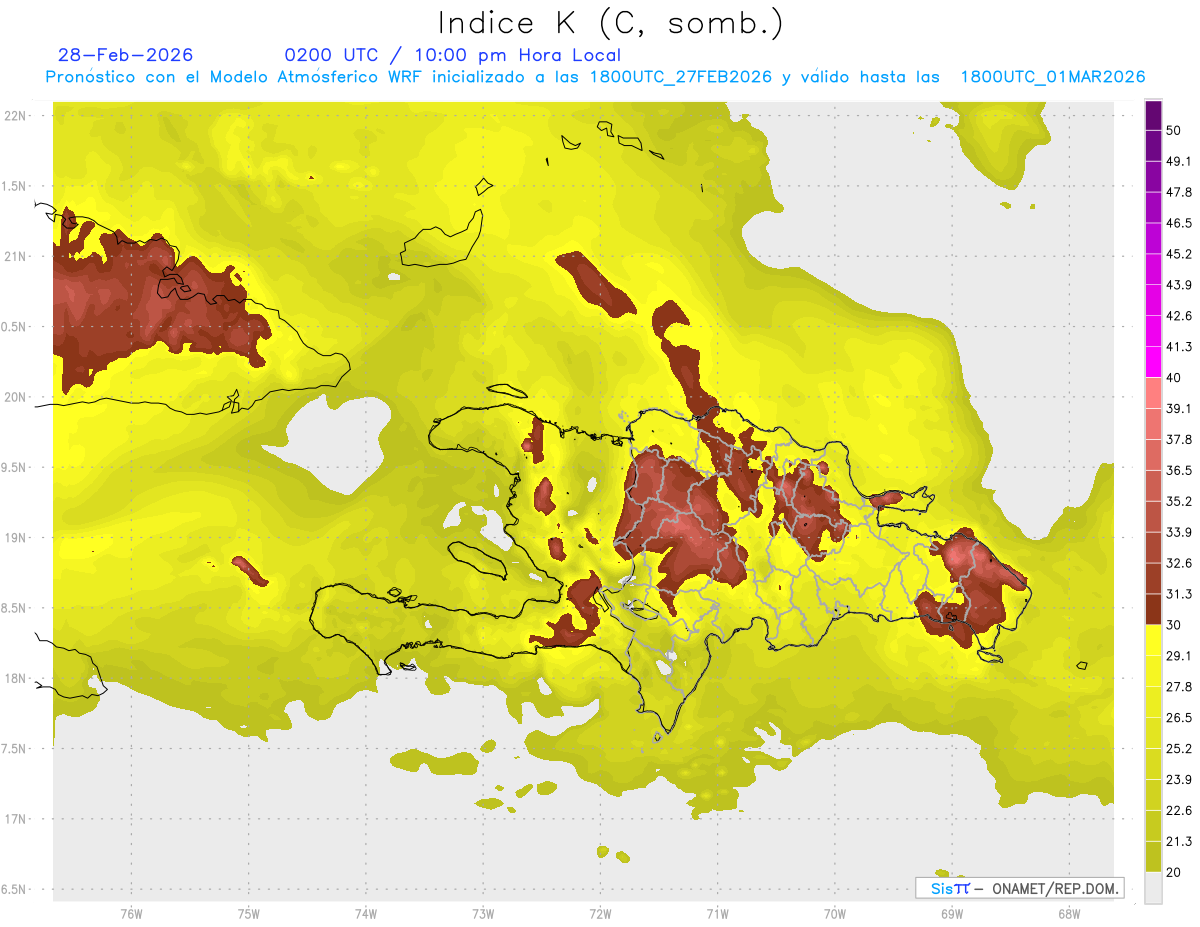
Task: Click the '75W' longitude label
Action: (x=248, y=915)
